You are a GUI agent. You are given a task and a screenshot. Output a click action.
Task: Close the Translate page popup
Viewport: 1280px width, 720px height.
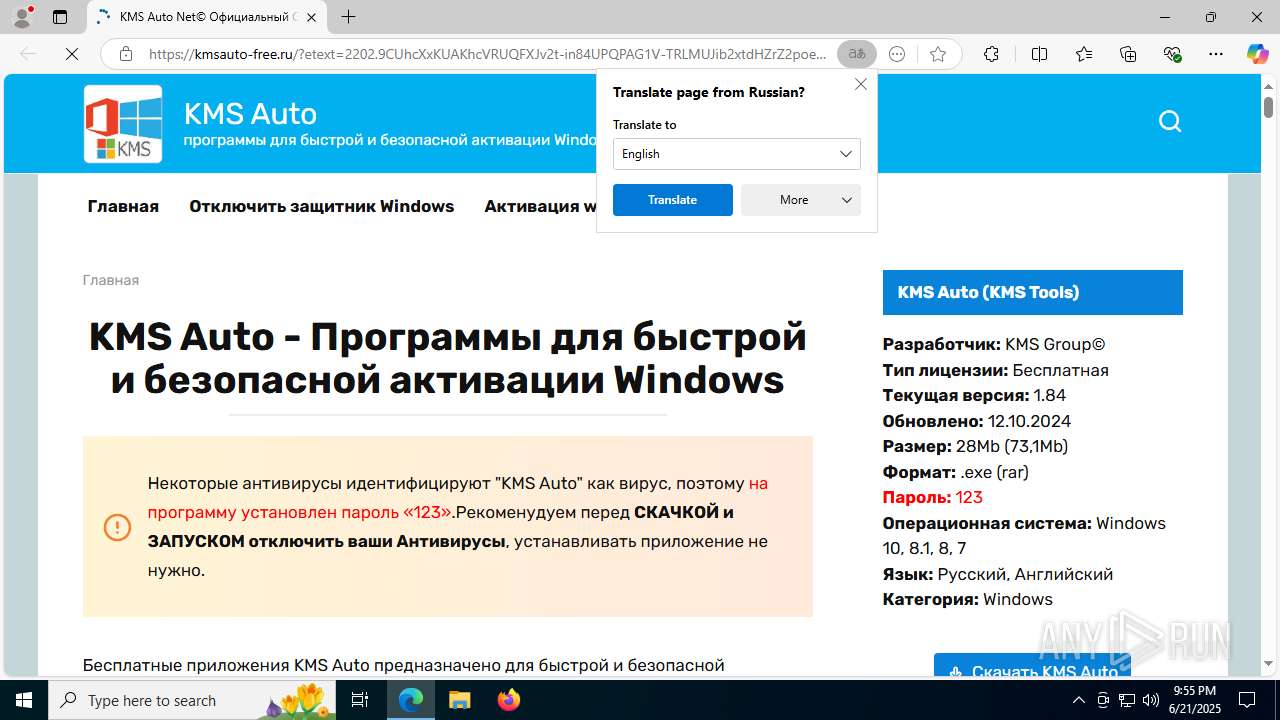(x=860, y=84)
